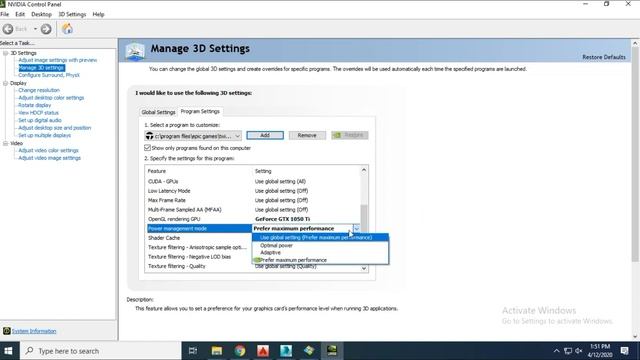This screenshot has height=360, width=640.
Task: Select the Power management mode row
Action: (199, 229)
